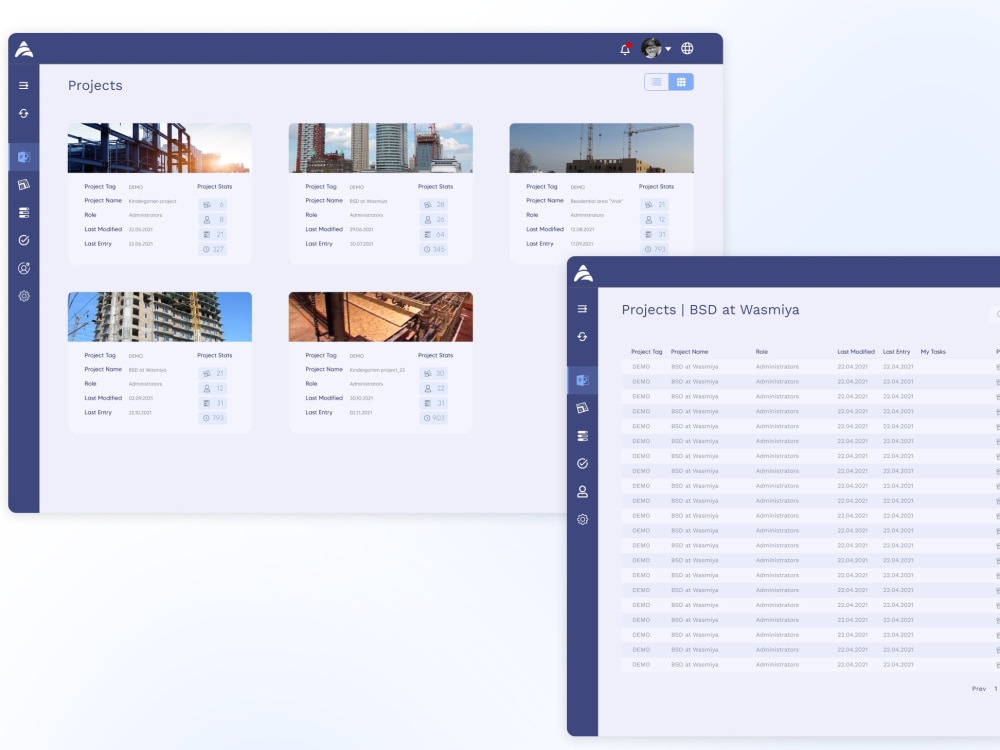
Task: Click the time stat 345 on BSD at Wasmiya card
Action: pyautogui.click(x=434, y=249)
